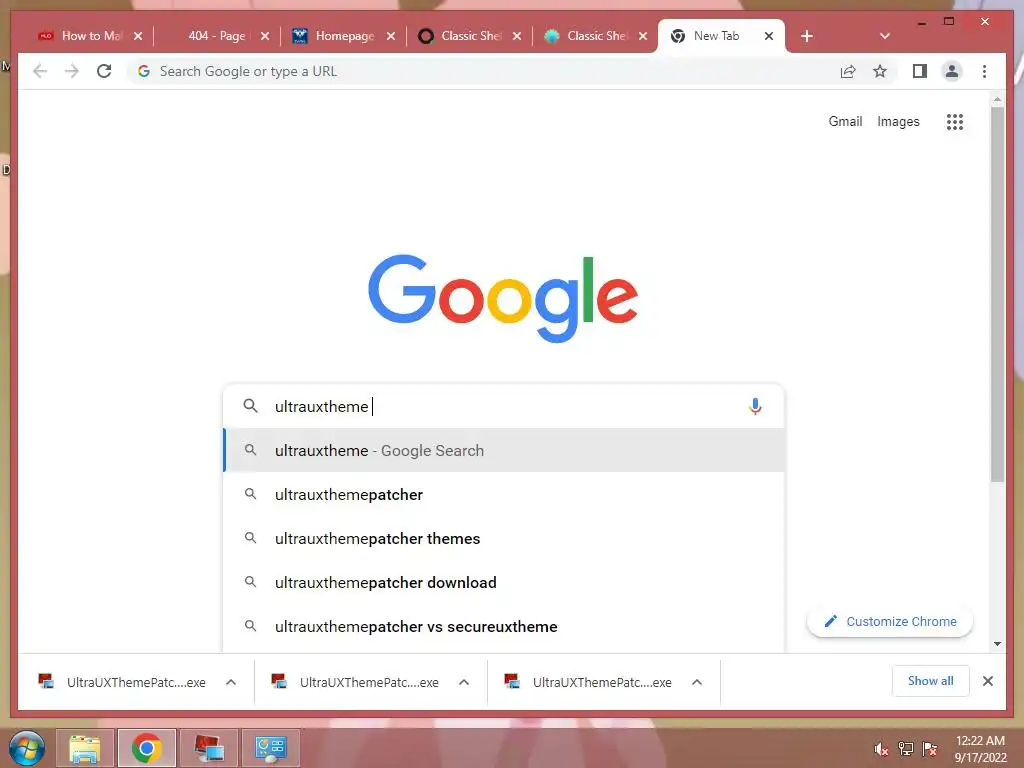Image resolution: width=1024 pixels, height=768 pixels.
Task: Open the Windows Start orb
Action: [27, 748]
